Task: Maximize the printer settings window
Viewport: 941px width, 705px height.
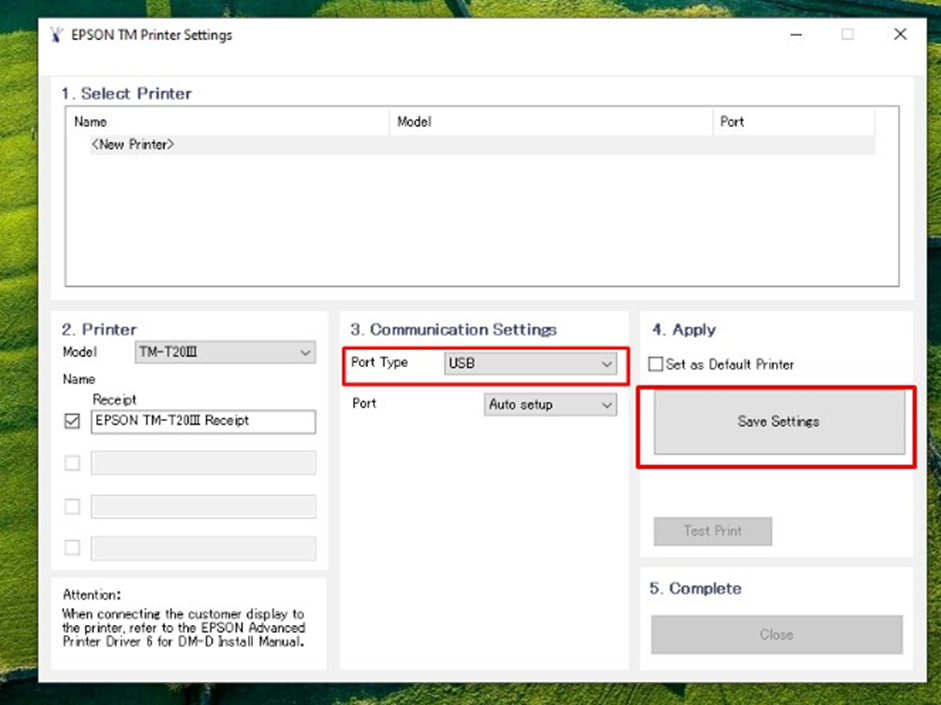Action: [847, 35]
